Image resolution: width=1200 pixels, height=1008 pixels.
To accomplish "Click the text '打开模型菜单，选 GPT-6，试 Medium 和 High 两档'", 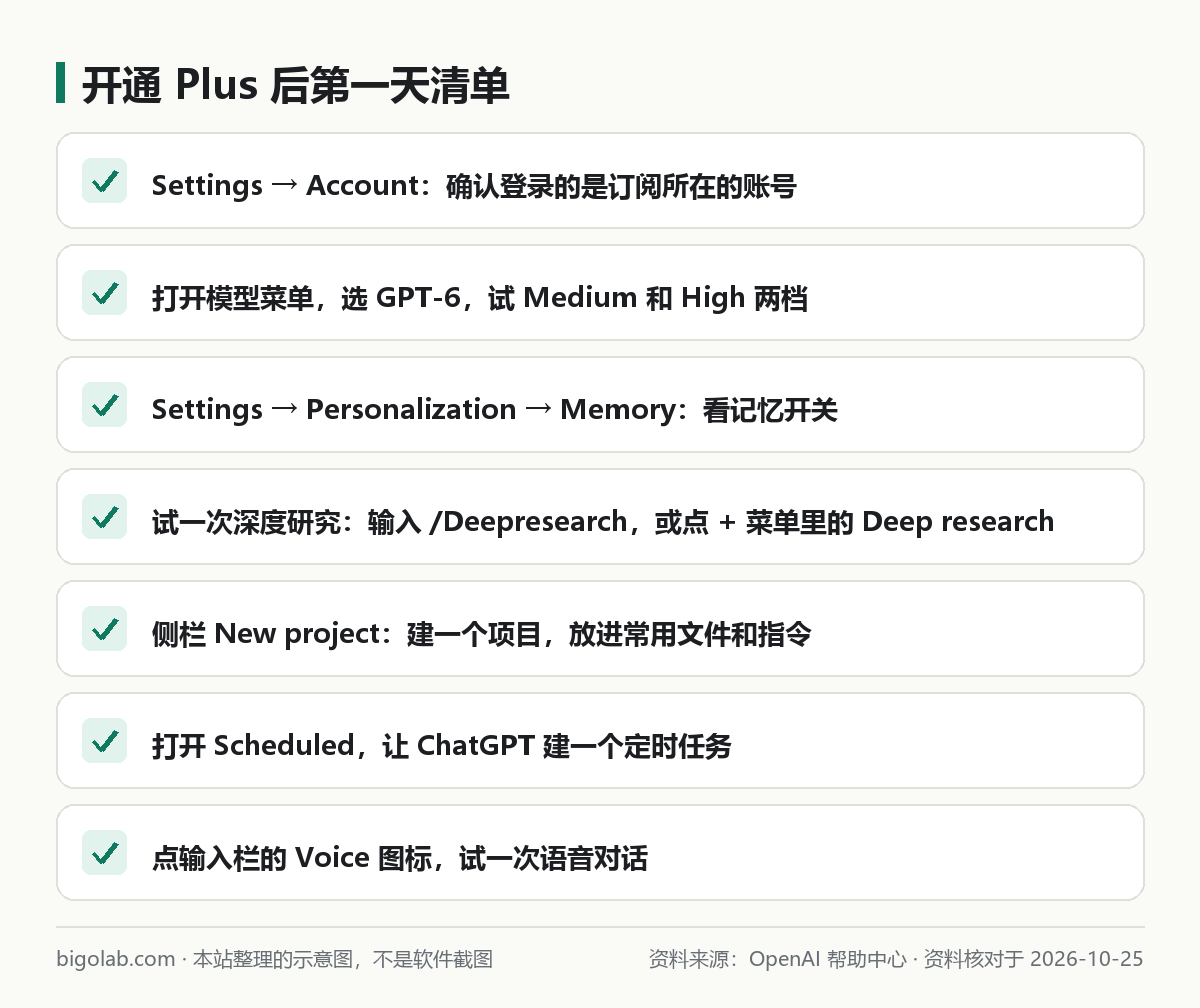I will (480, 298).
